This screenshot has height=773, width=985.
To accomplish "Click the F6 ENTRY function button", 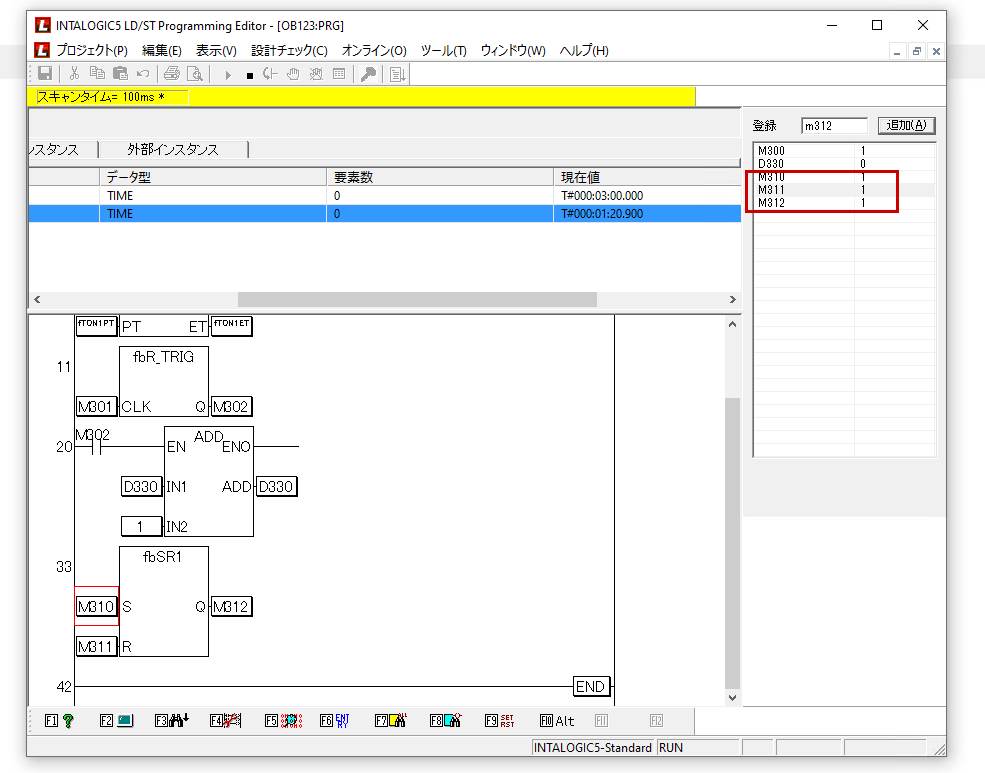I will click(334, 720).
